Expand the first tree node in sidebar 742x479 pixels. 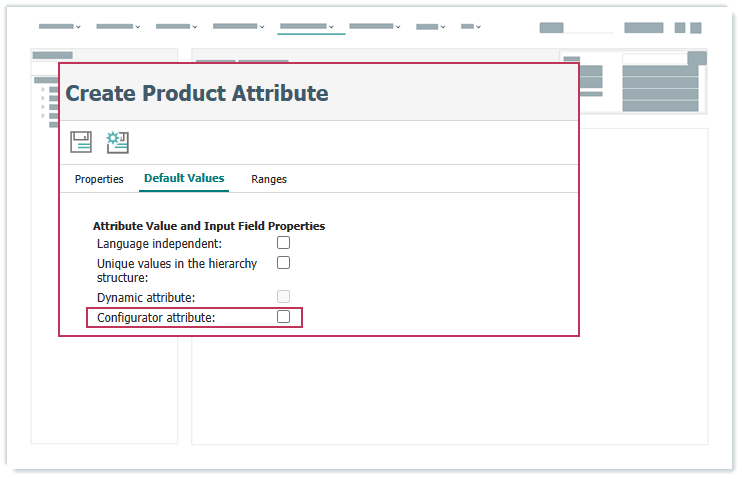click(43, 89)
